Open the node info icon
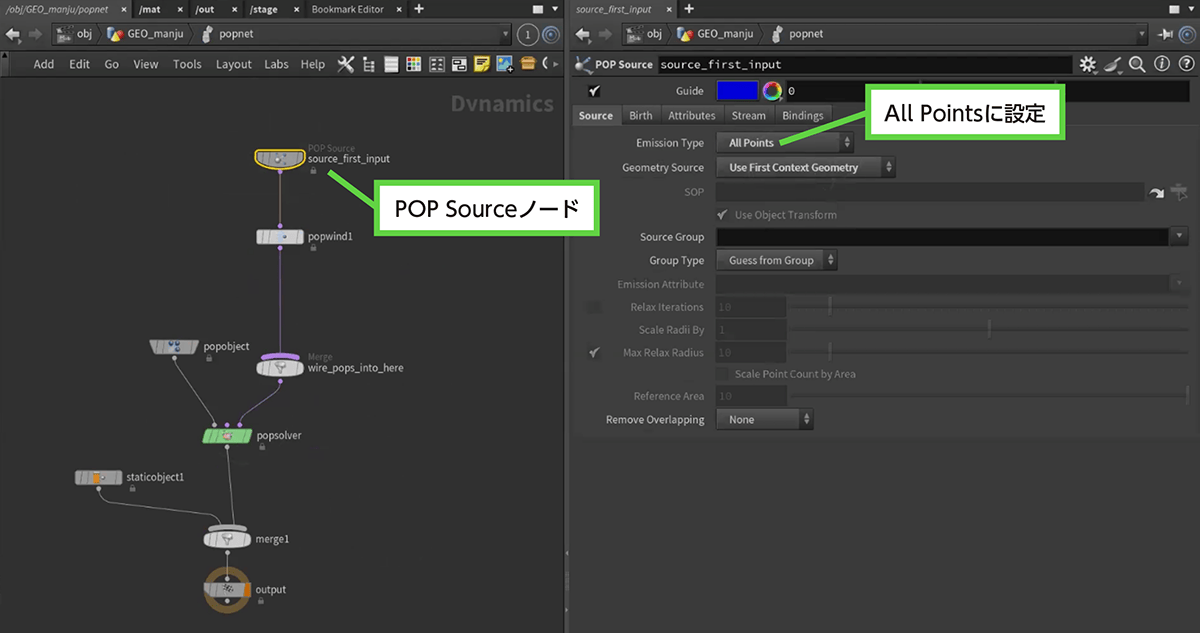This screenshot has height=633, width=1200. (1161, 64)
